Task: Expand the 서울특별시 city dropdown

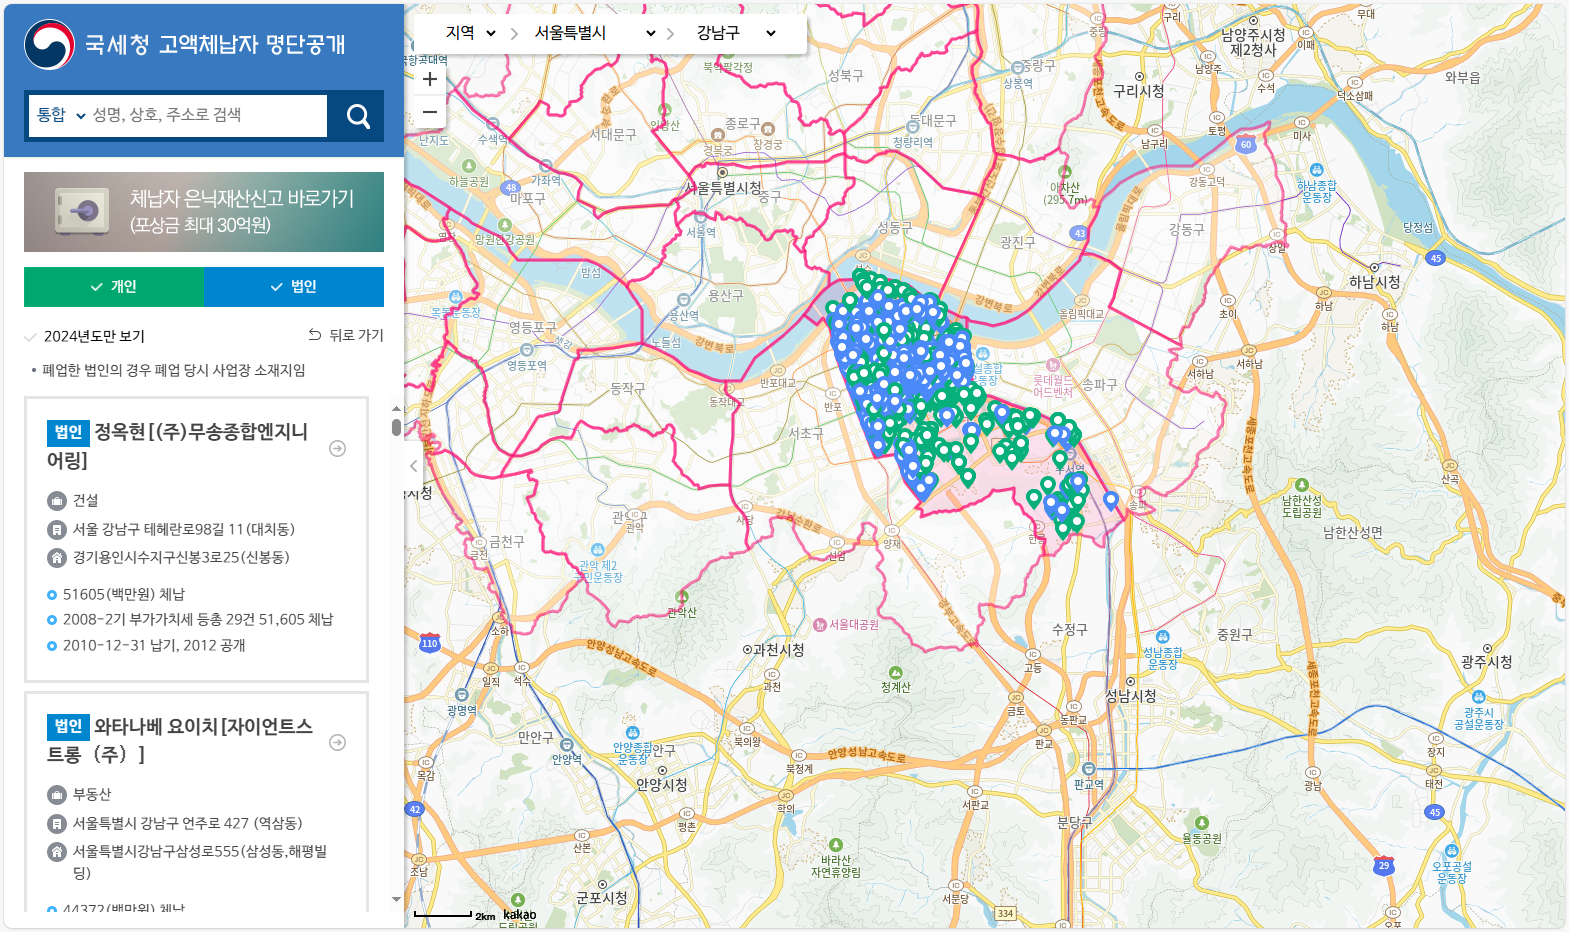Action: (x=594, y=33)
